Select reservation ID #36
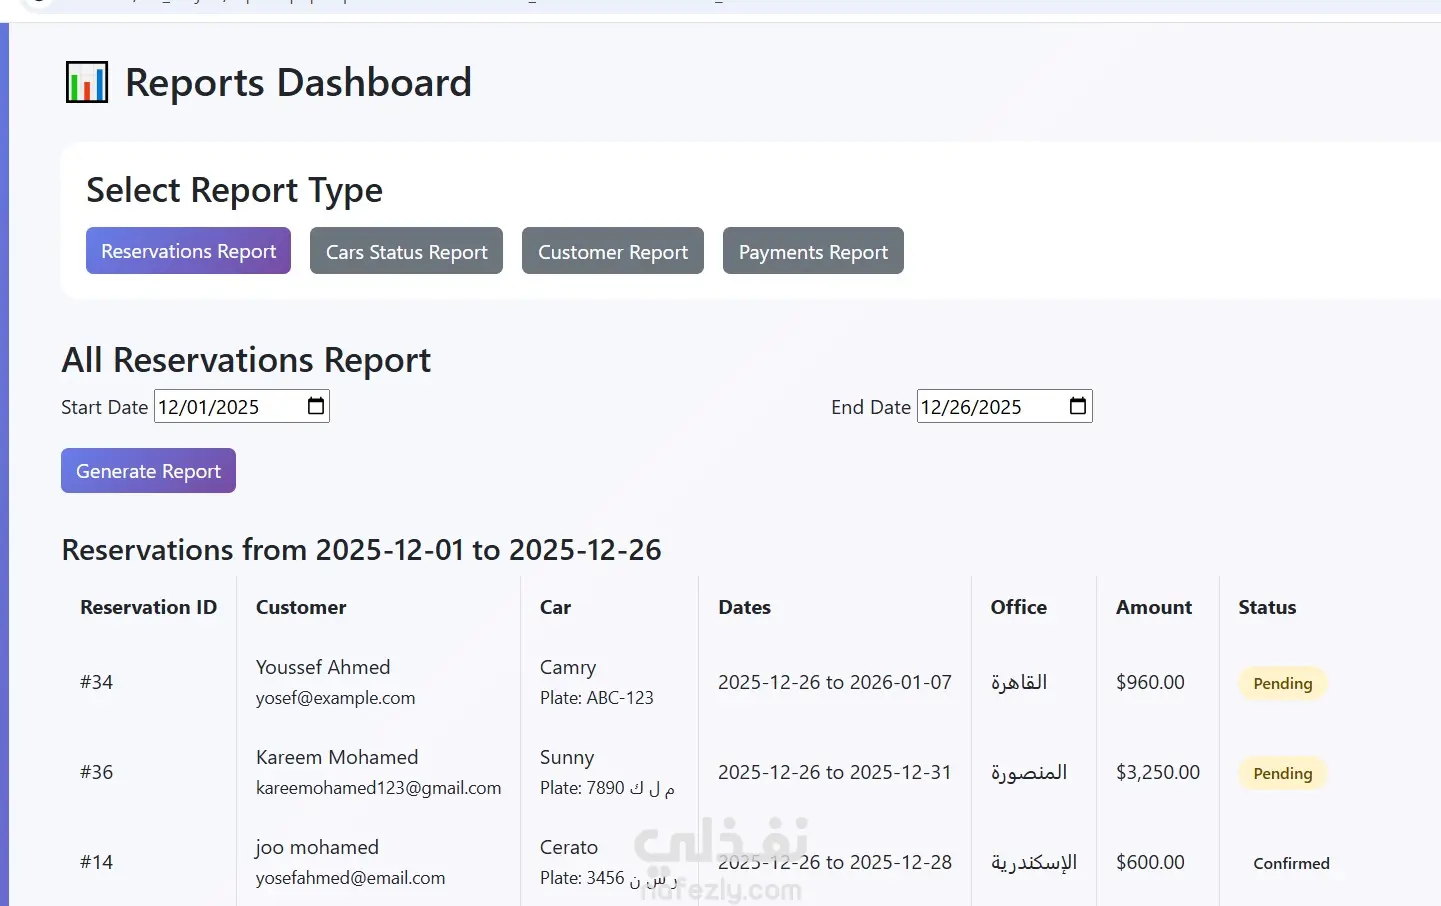The width and height of the screenshot is (1441, 906). (x=96, y=772)
